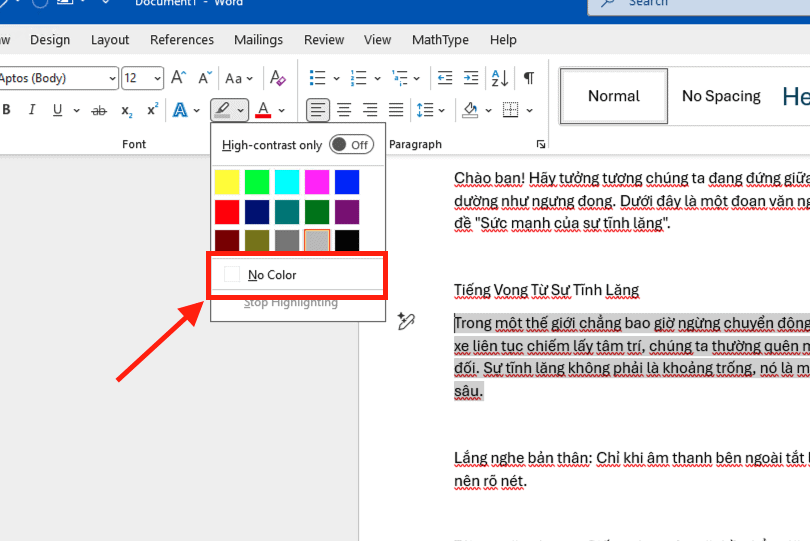Apply borders to selection

(x=510, y=110)
